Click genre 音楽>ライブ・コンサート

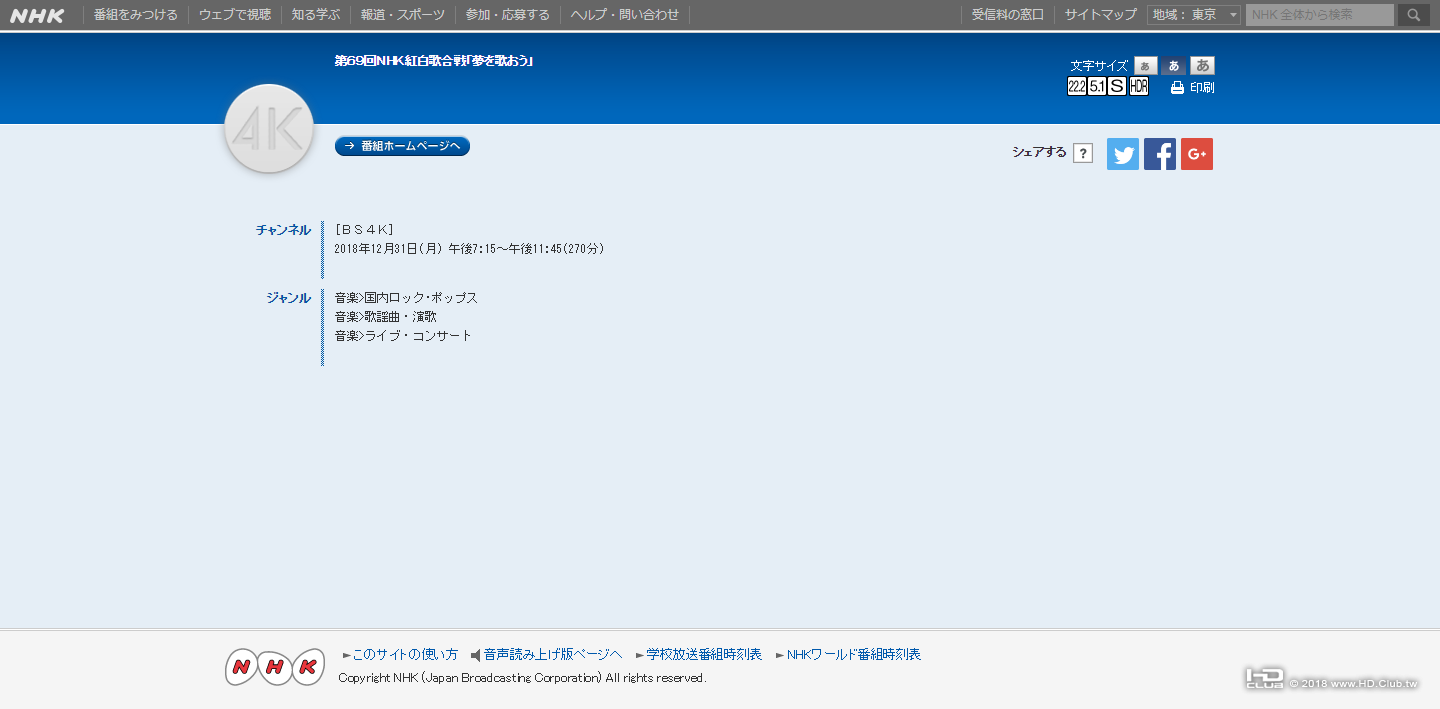pyautogui.click(x=403, y=336)
